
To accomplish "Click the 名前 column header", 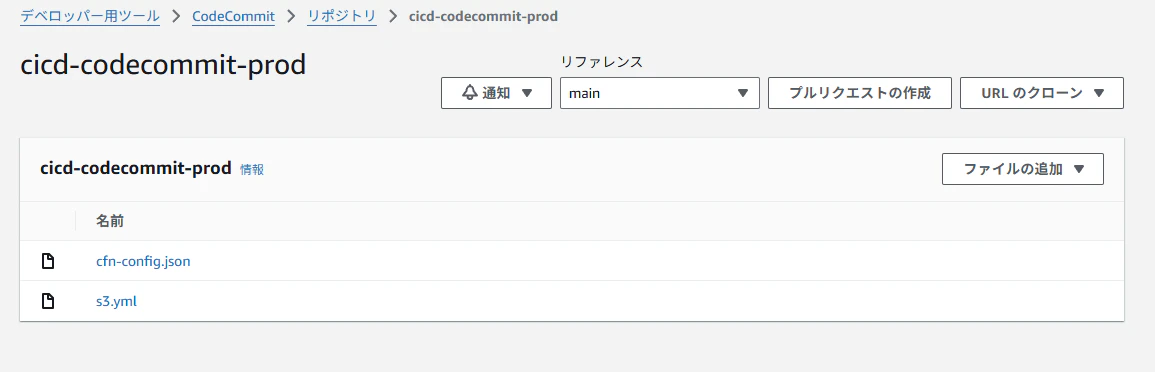I will pyautogui.click(x=109, y=221).
